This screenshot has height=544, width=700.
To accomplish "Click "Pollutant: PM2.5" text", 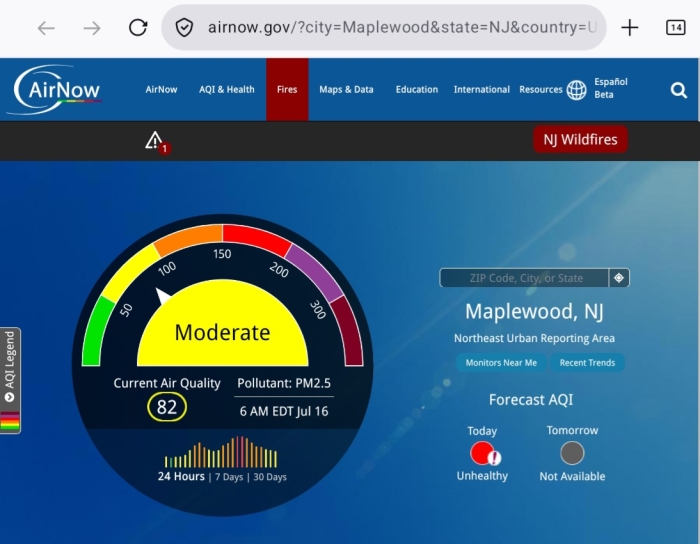I will [284, 383].
